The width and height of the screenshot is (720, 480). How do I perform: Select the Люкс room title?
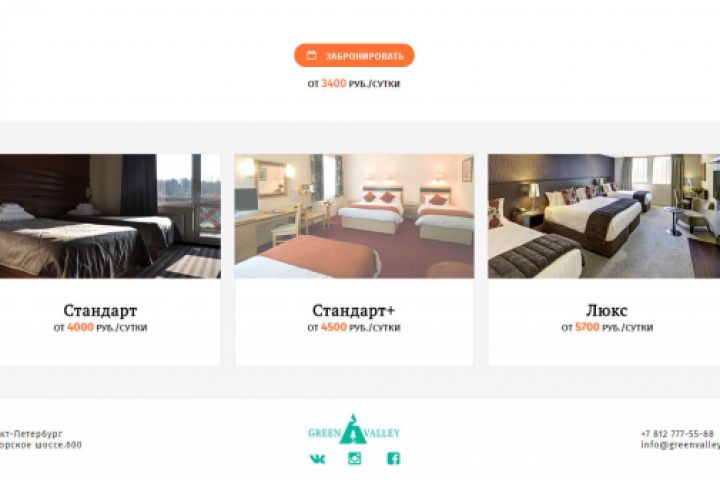point(607,311)
